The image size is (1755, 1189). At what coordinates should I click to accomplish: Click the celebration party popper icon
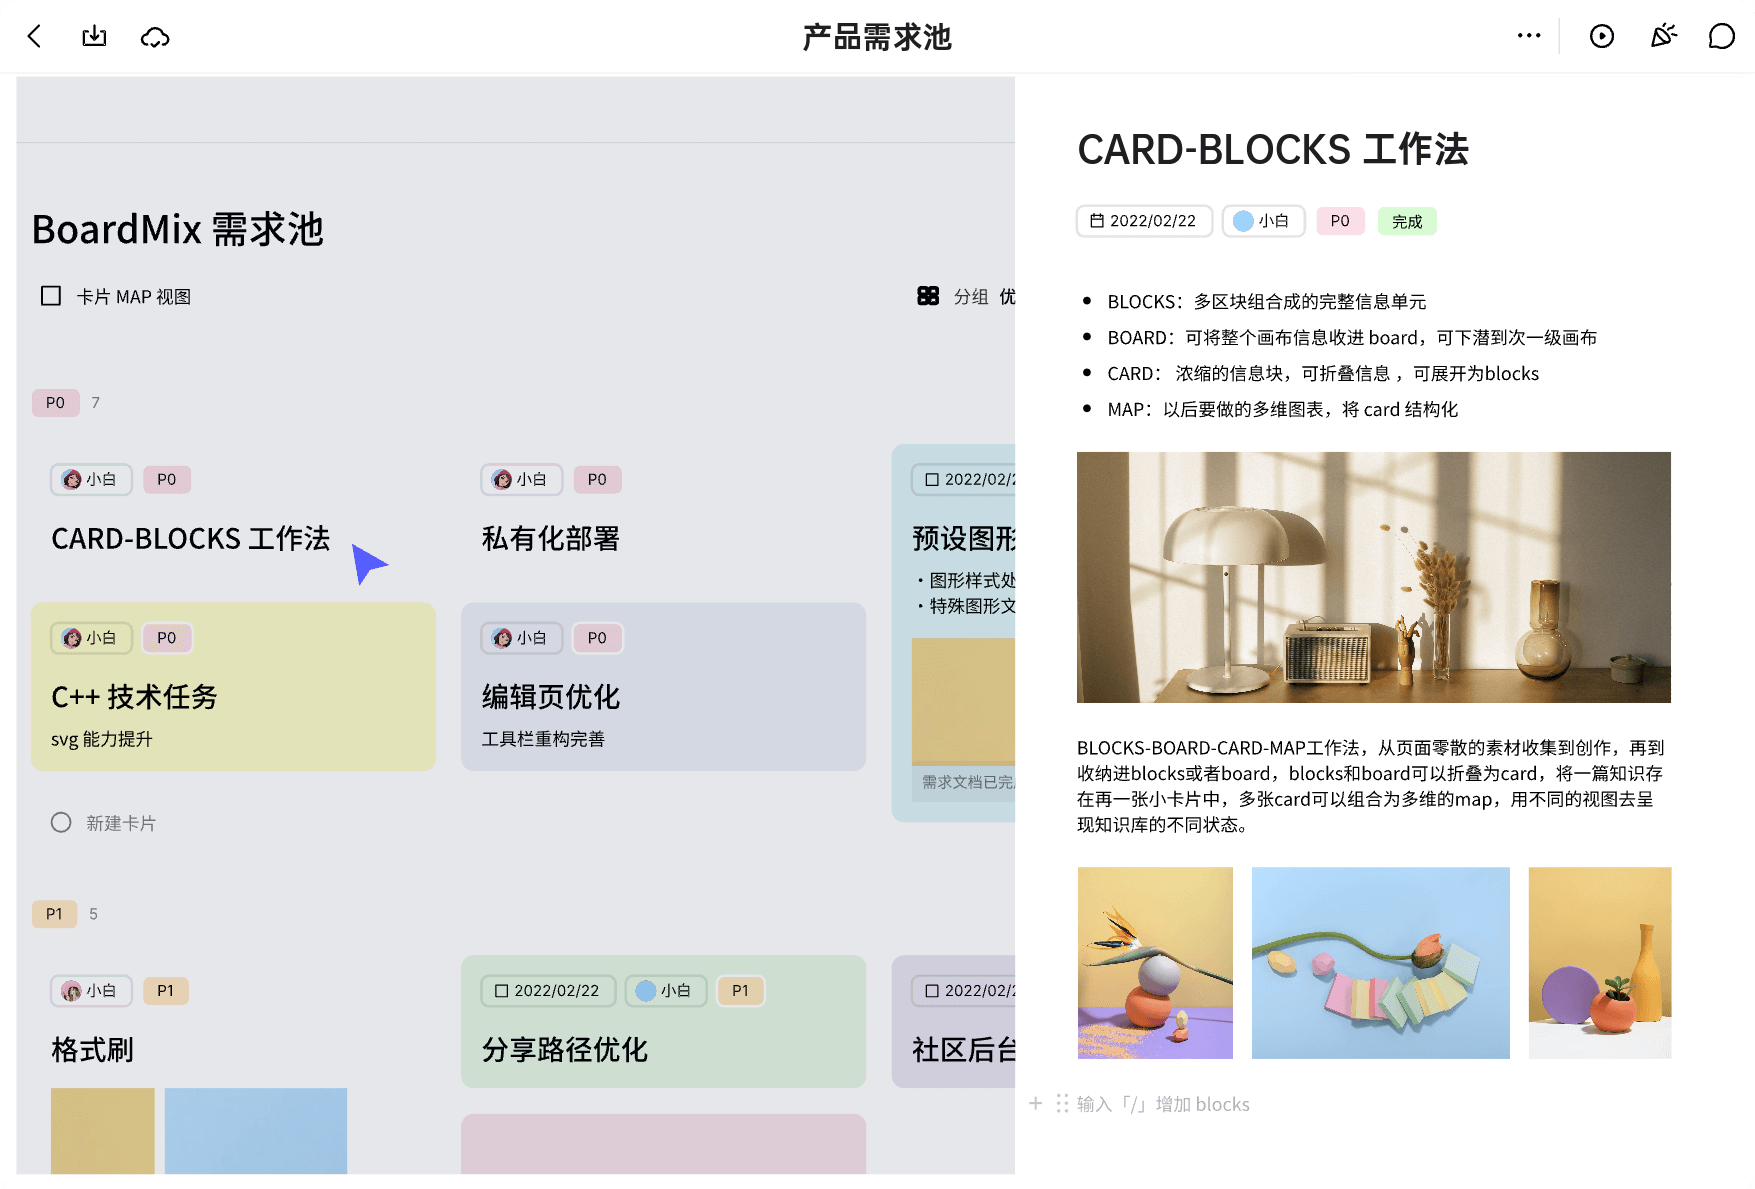[1662, 37]
